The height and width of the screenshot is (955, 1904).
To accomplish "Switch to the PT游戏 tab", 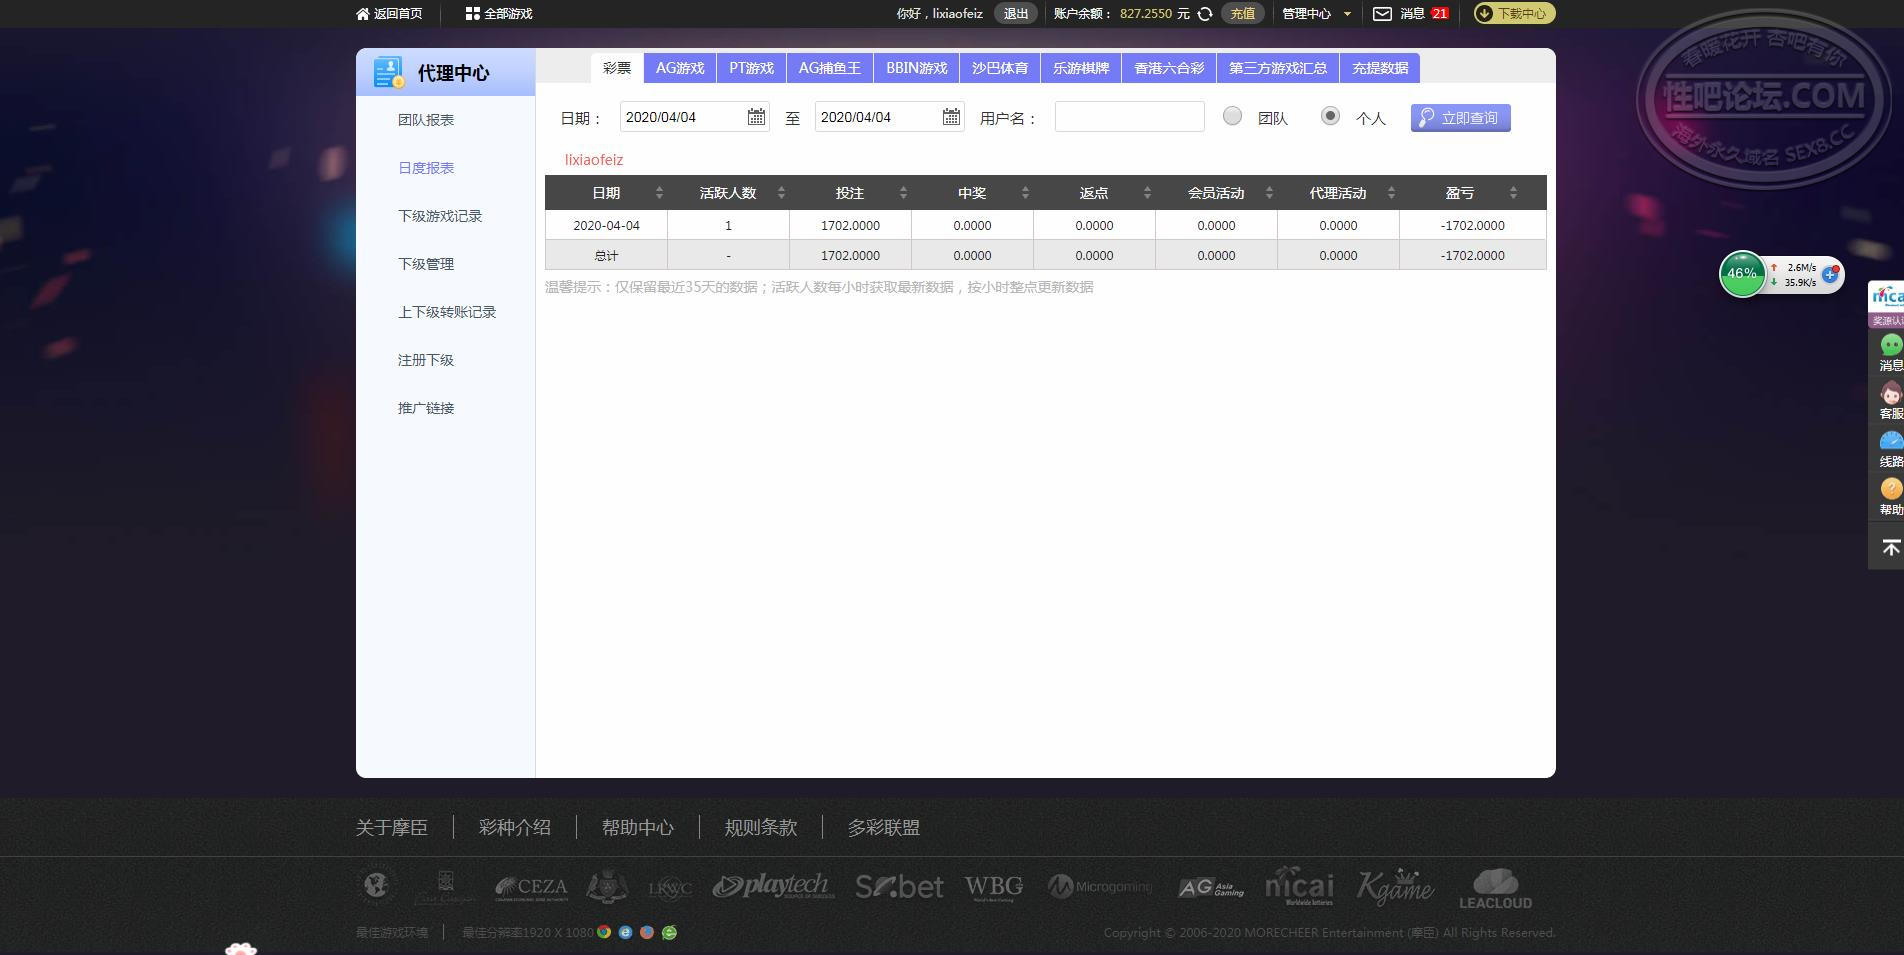I will point(751,68).
